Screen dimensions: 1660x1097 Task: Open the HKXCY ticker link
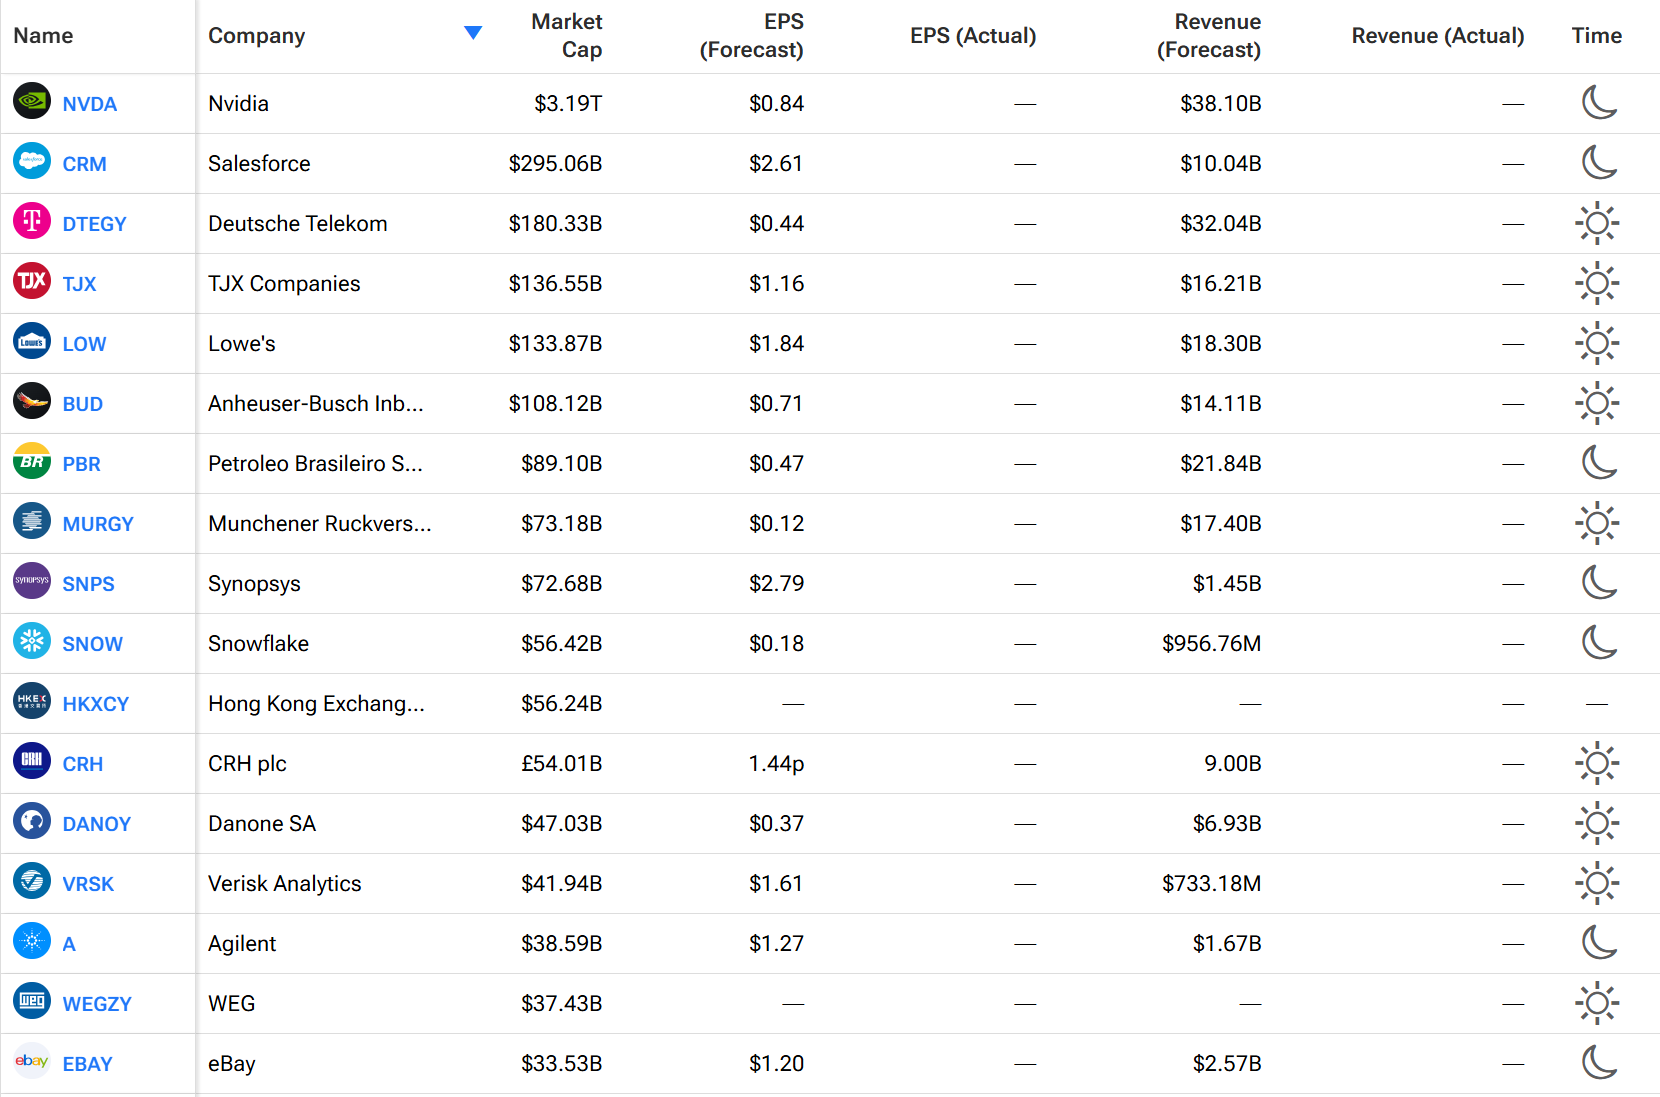[96, 704]
